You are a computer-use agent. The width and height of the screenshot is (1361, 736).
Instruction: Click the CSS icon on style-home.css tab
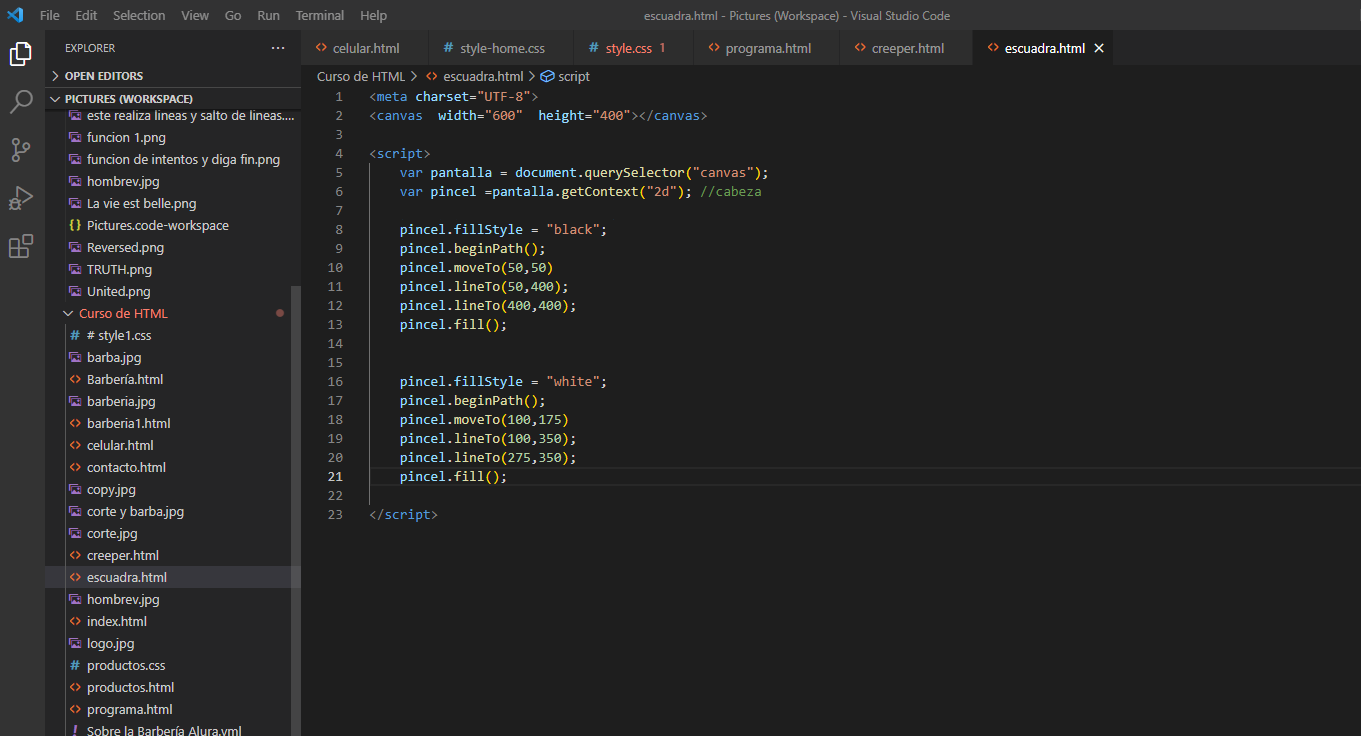[x=448, y=48]
